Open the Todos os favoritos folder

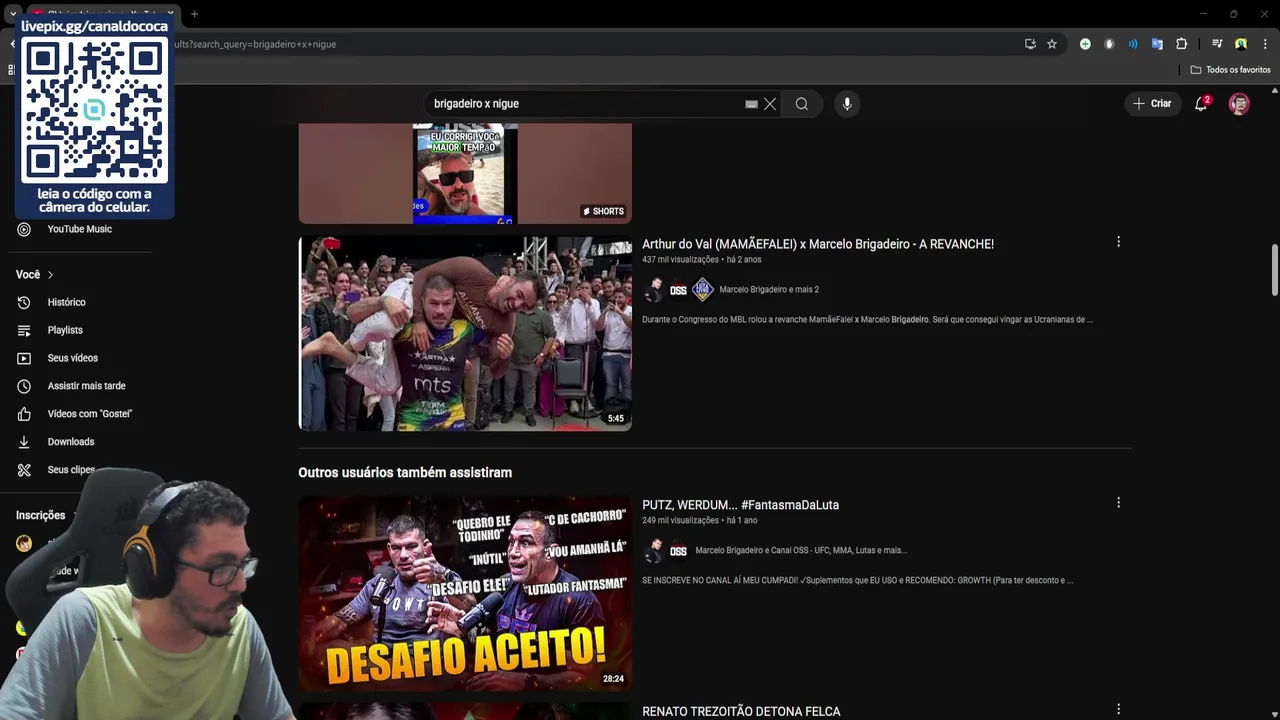1230,70
